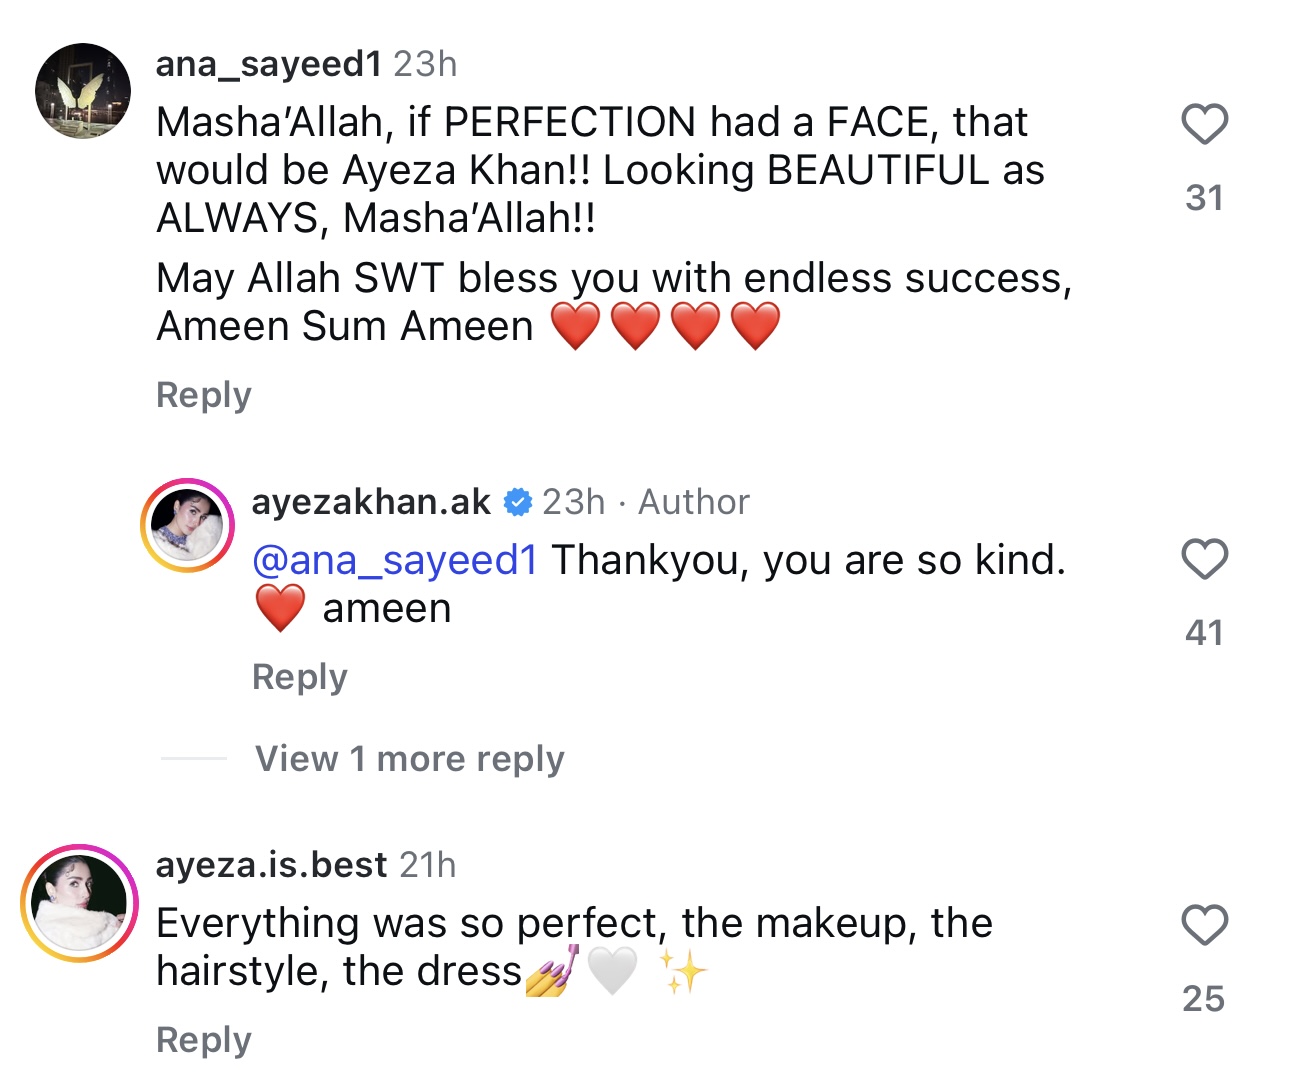Reply to ana_sayeed1's comment
This screenshot has width=1289, height=1081.
click(x=203, y=395)
